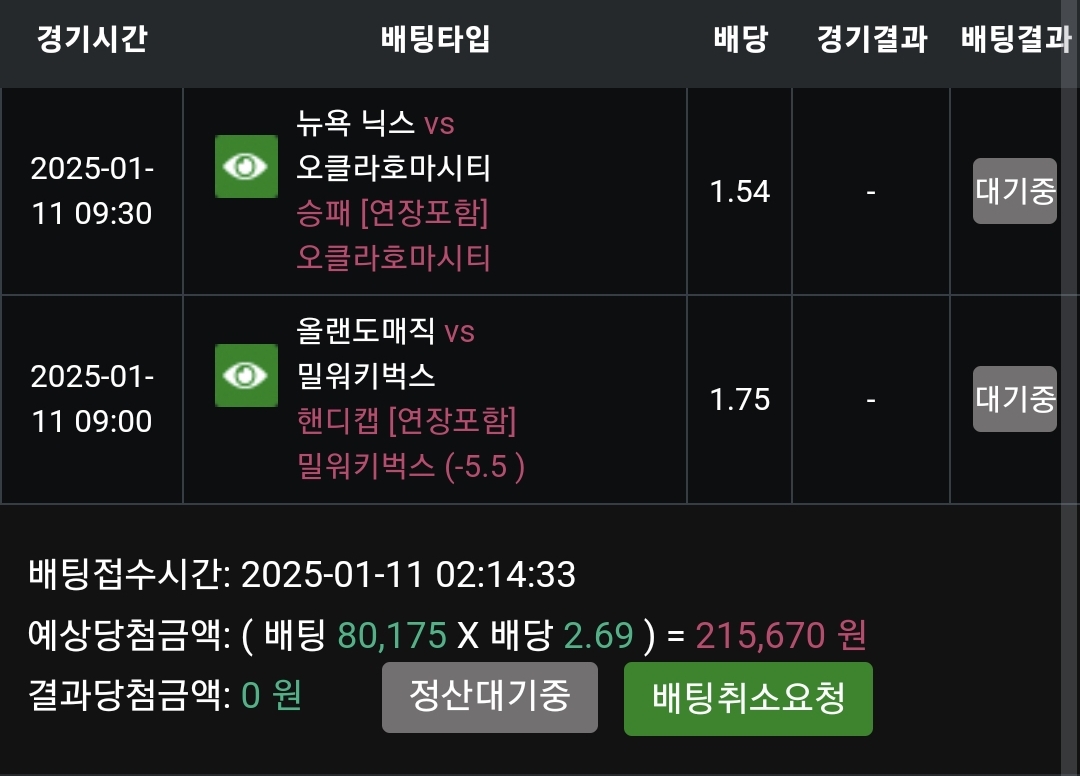Select the 배팅타입 column header
Screen dimensions: 1080x776
tap(435, 40)
